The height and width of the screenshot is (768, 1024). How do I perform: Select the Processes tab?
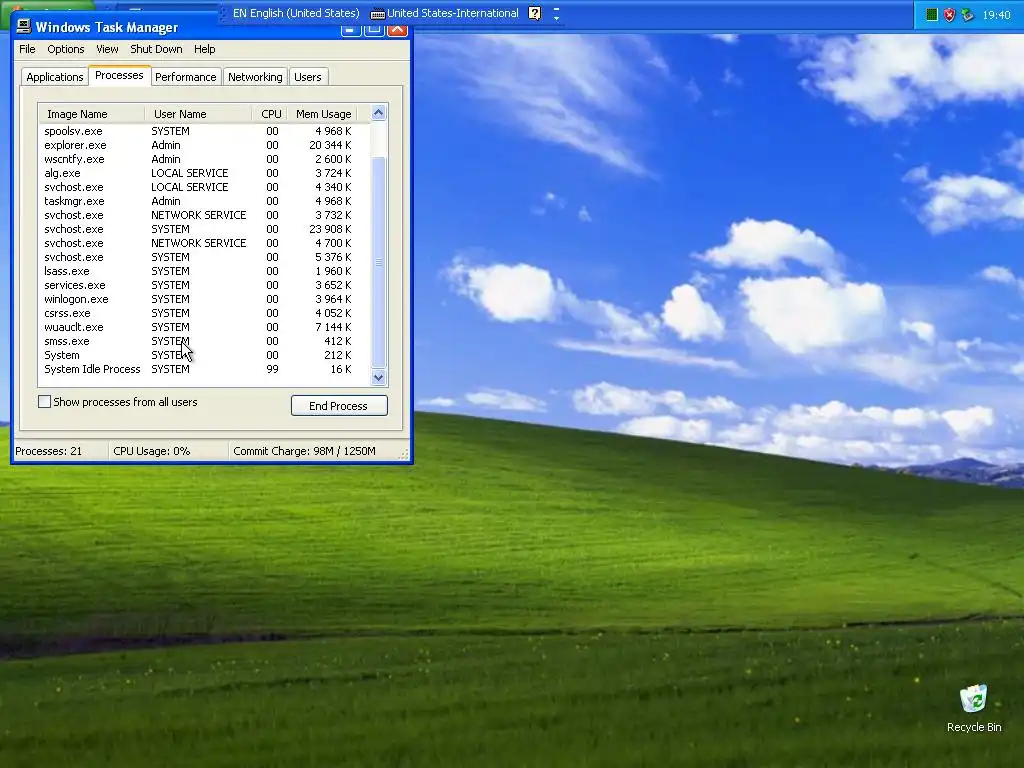pyautogui.click(x=120, y=75)
